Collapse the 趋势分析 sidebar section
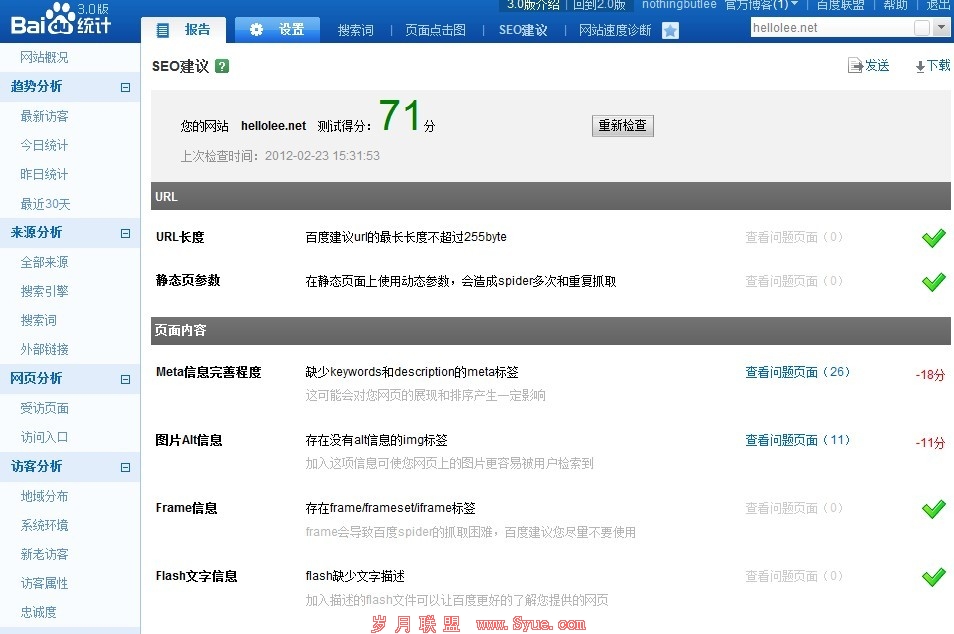The image size is (954, 634). (125, 87)
